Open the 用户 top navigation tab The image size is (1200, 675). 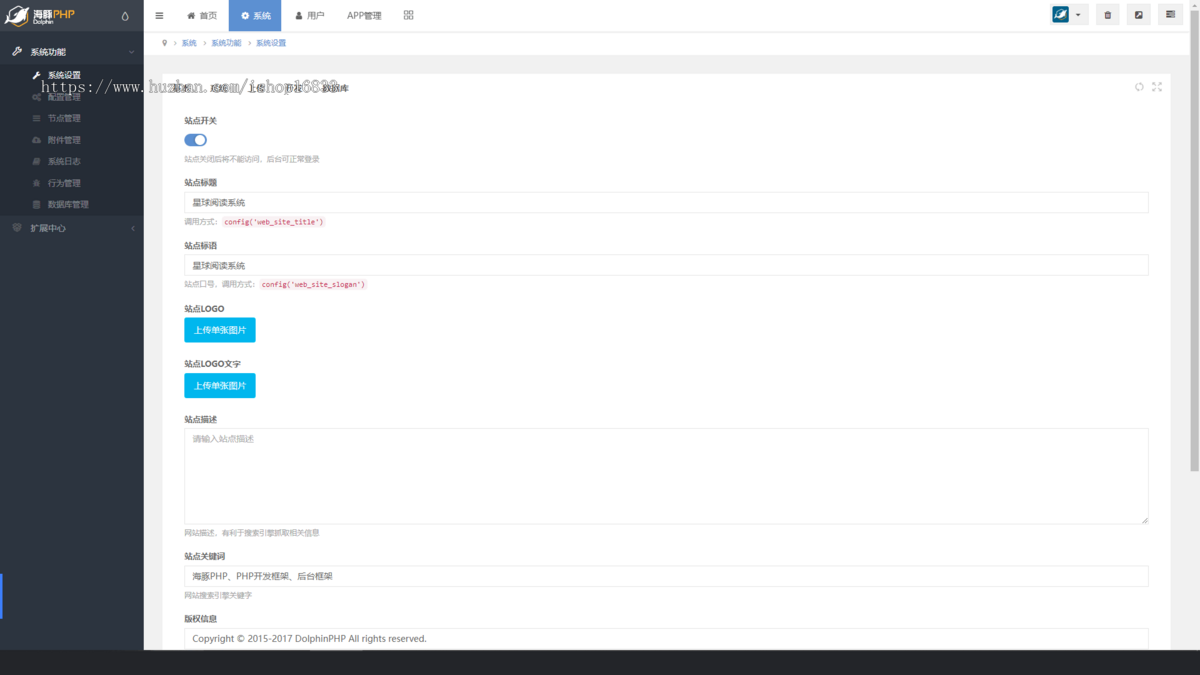click(x=310, y=16)
